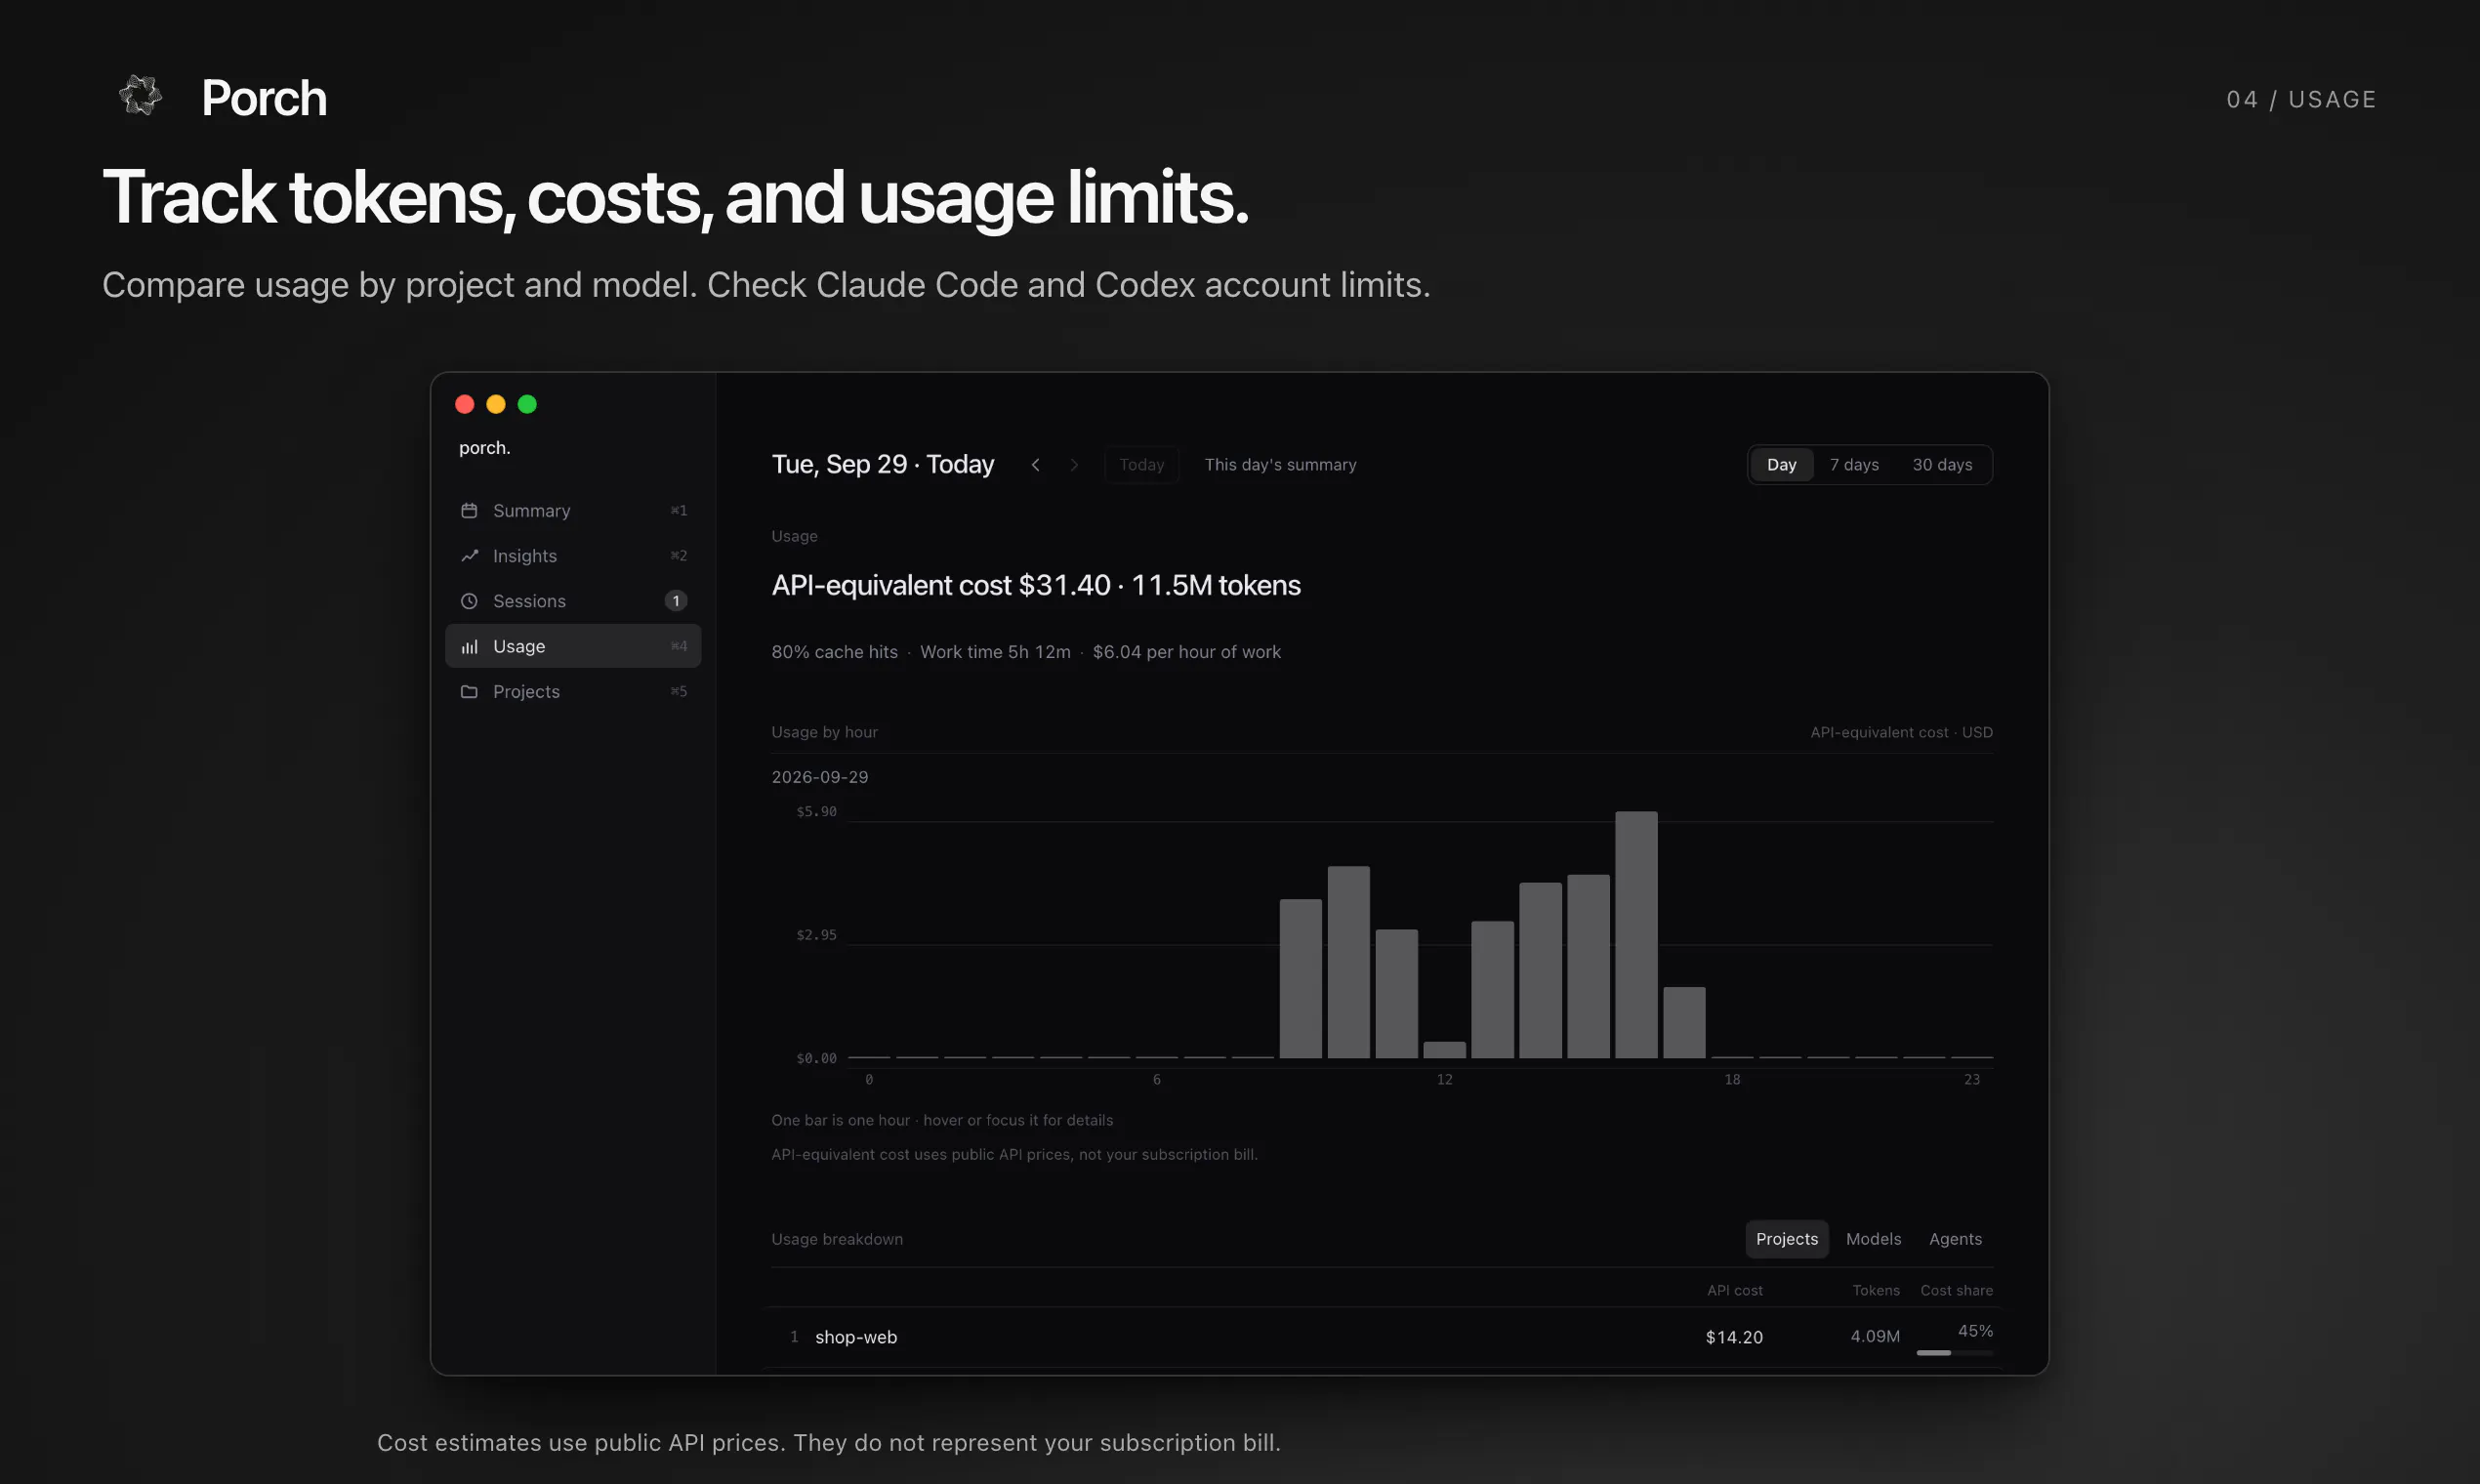
Task: Open the shop-web project row
Action: click(x=1382, y=1337)
